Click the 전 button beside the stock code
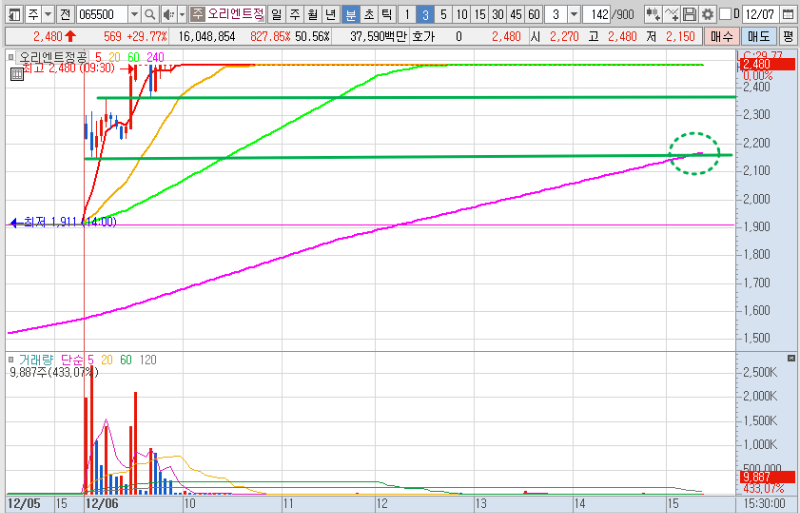The width and height of the screenshot is (800, 513). [65, 14]
